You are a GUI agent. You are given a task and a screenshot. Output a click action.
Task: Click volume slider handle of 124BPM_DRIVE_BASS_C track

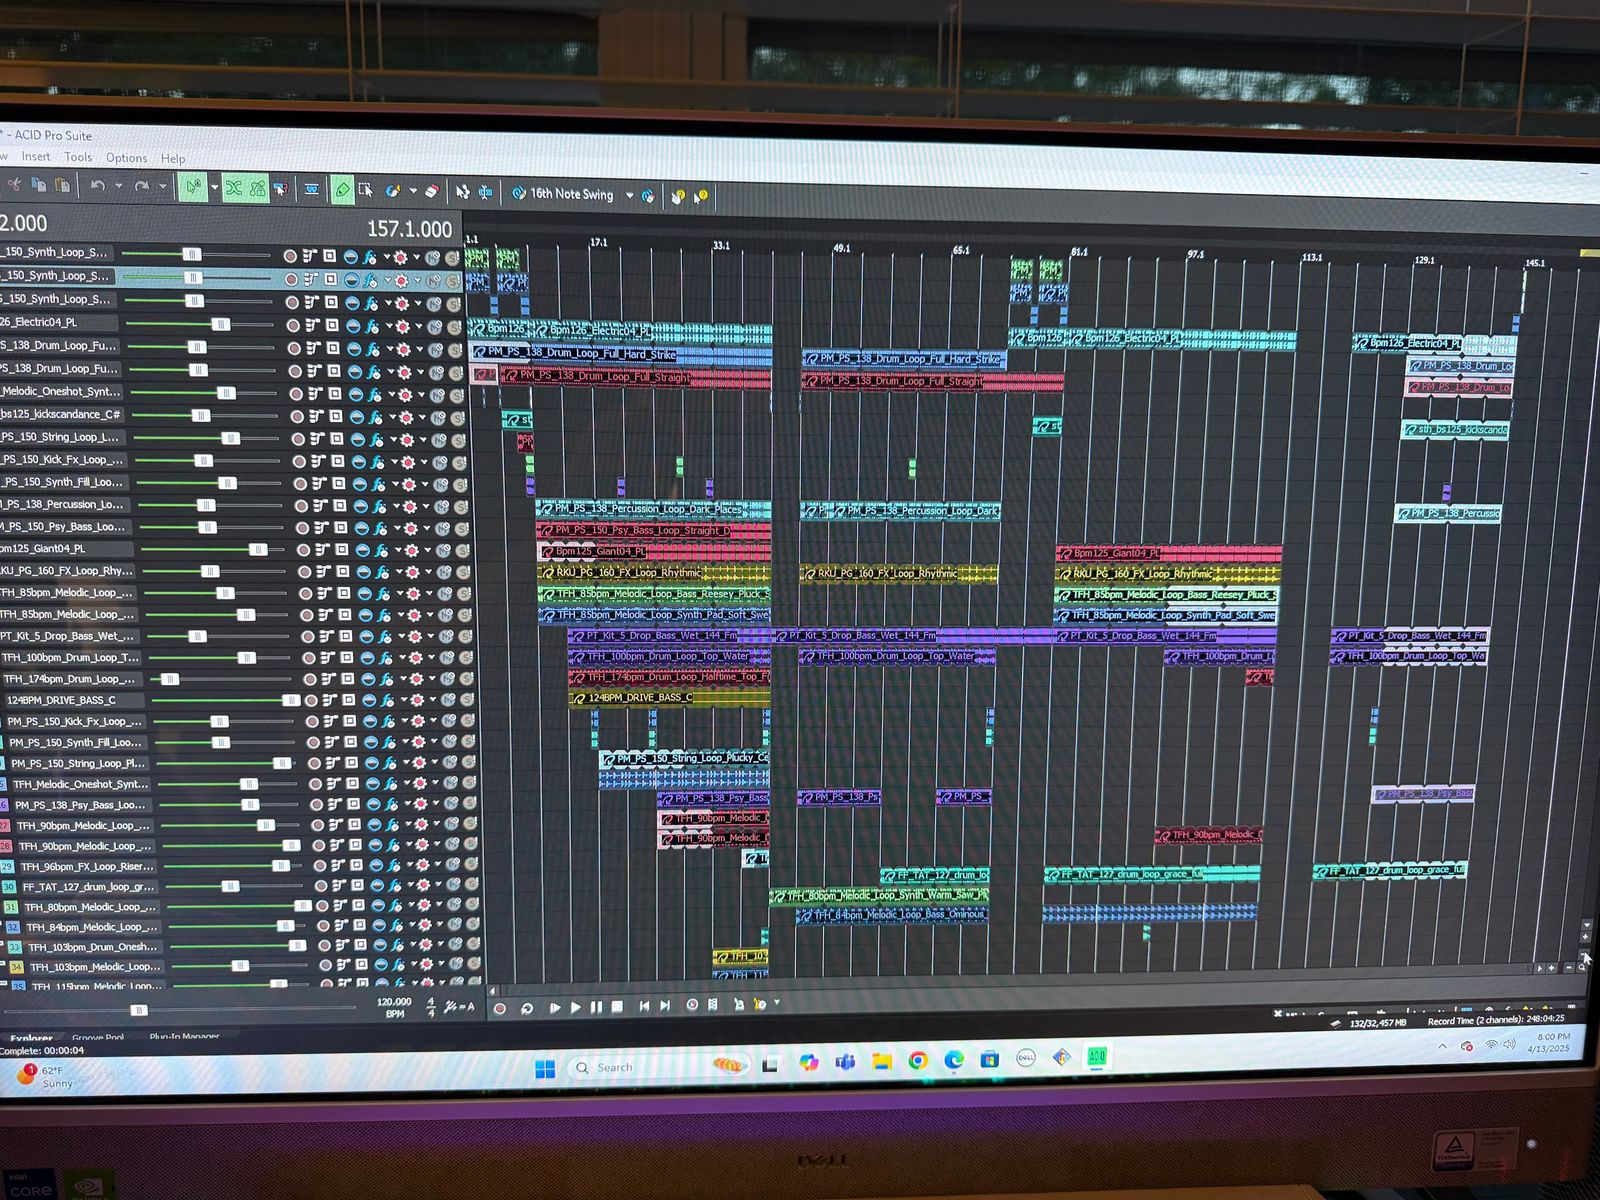point(290,700)
